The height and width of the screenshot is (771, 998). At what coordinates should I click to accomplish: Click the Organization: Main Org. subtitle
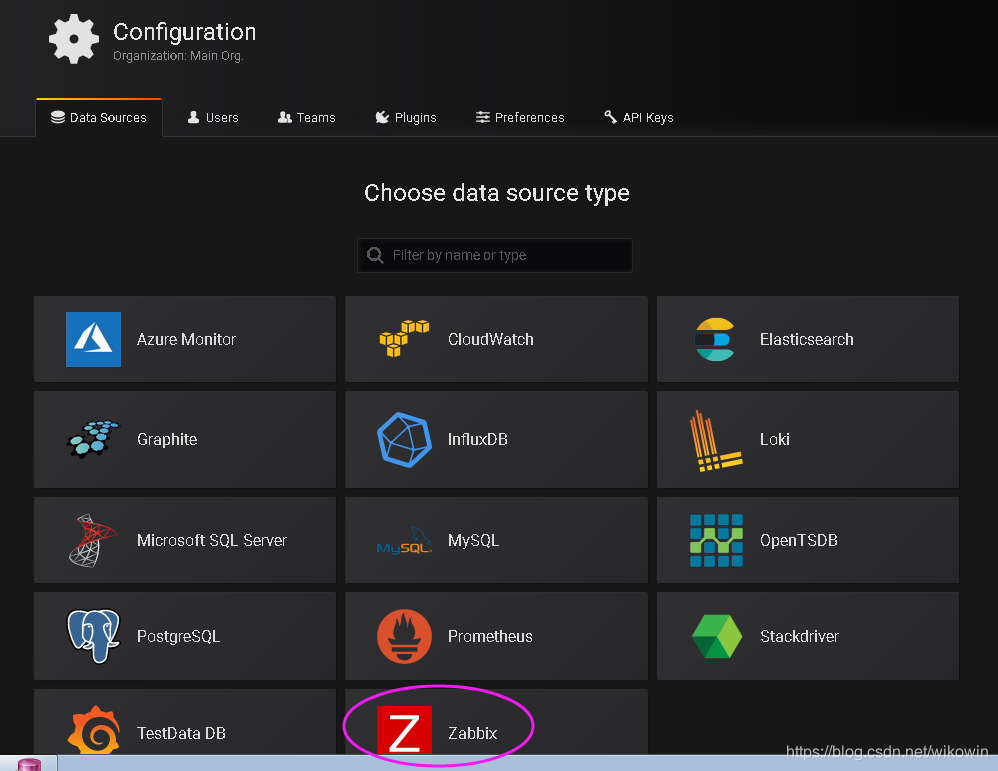(178, 56)
